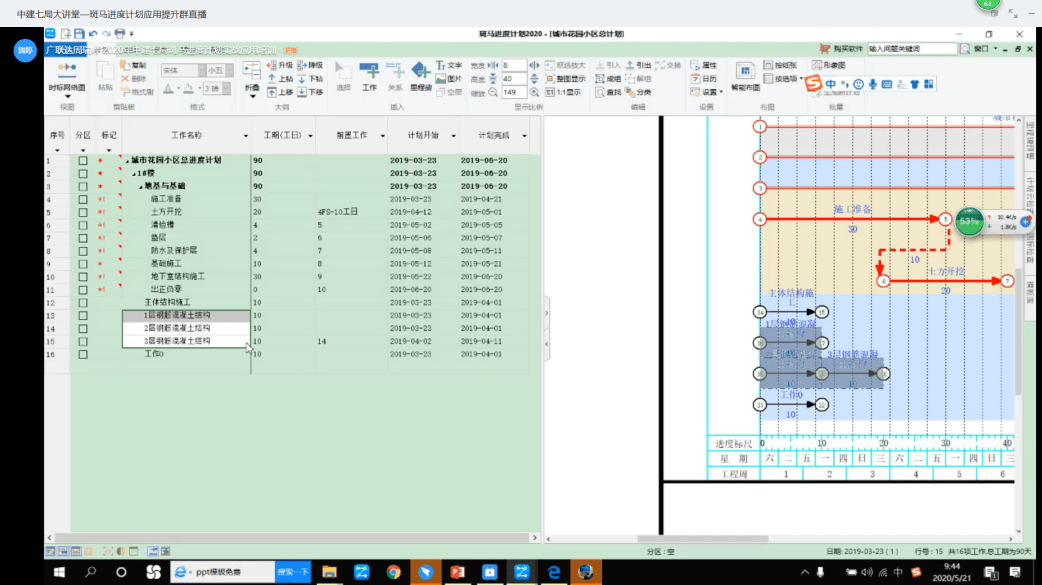Click the 宽度 width value field
1042x585 pixels.
pyautogui.click(x=514, y=65)
